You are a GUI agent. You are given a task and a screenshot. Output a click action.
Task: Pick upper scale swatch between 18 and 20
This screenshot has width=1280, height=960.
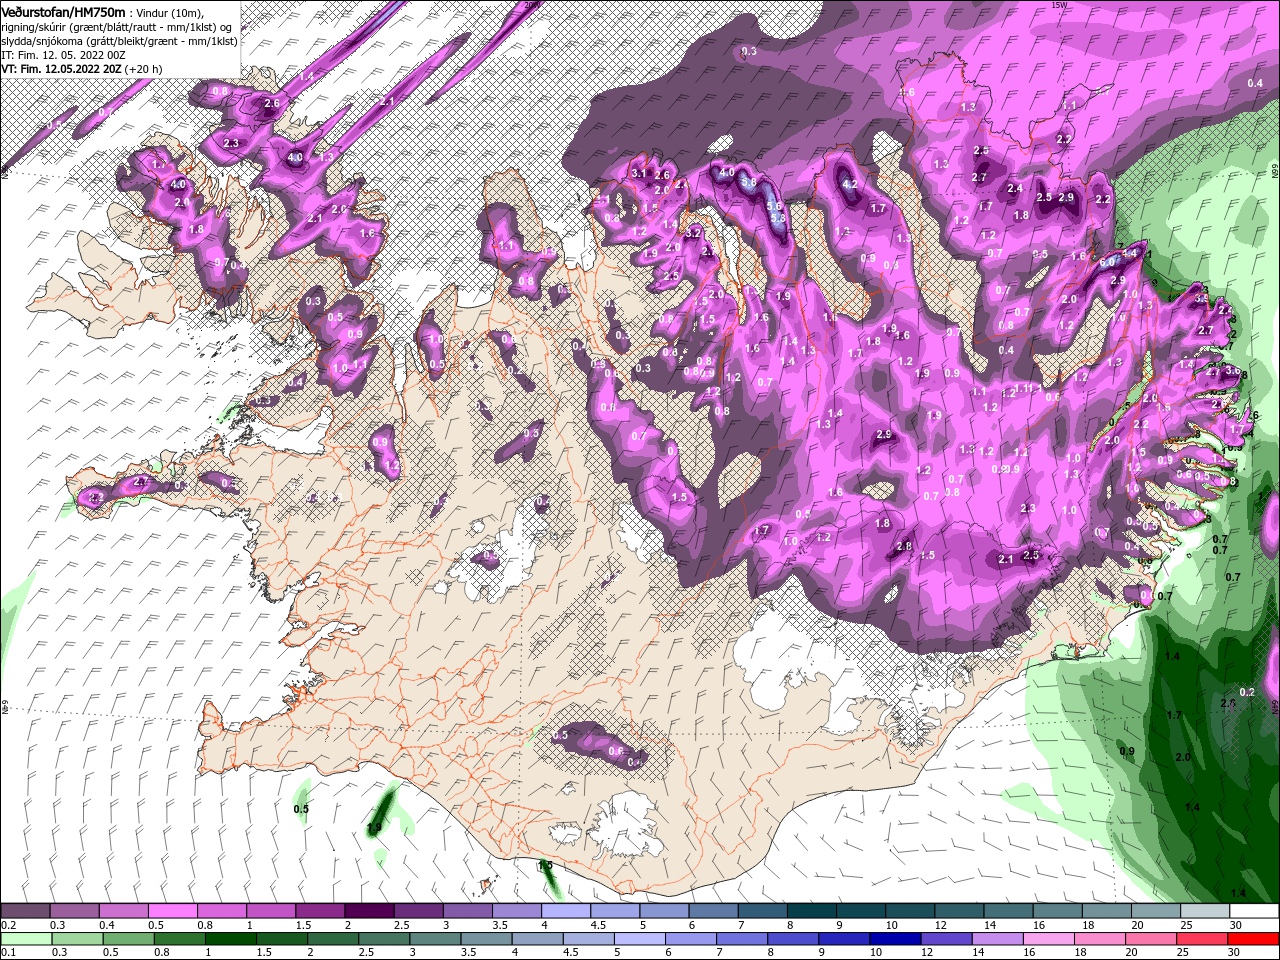(1105, 911)
